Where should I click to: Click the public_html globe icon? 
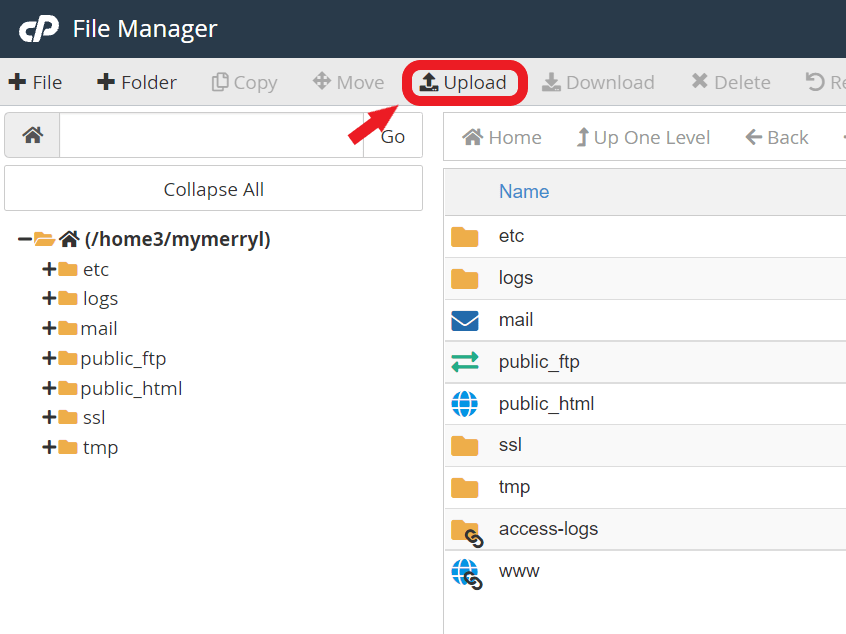pyautogui.click(x=465, y=404)
